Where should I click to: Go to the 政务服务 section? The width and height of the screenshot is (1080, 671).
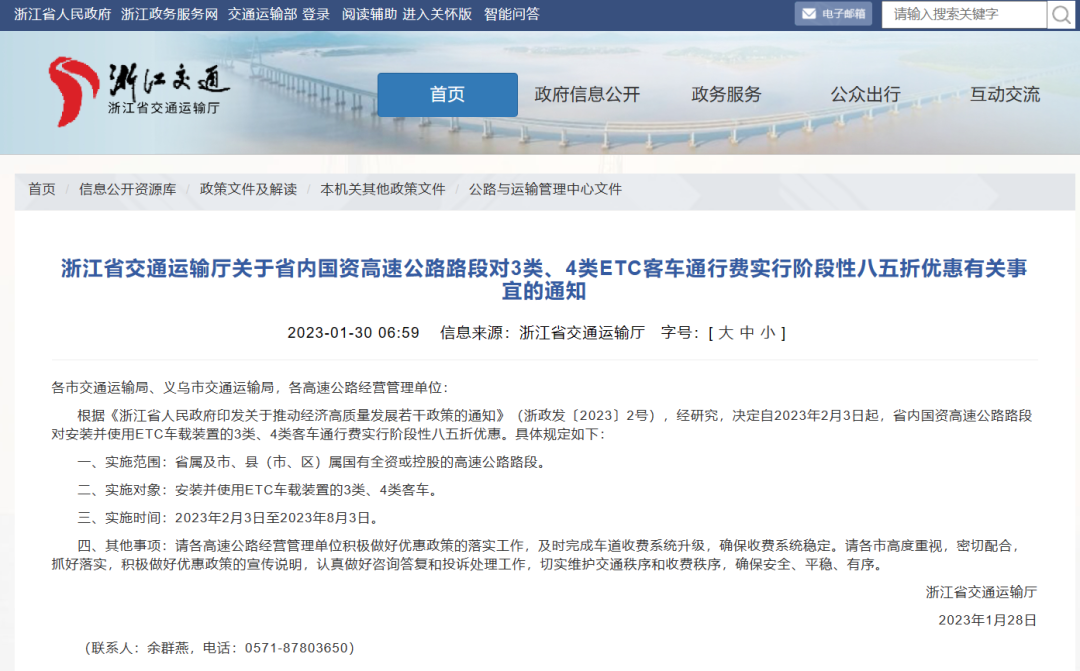point(726,95)
